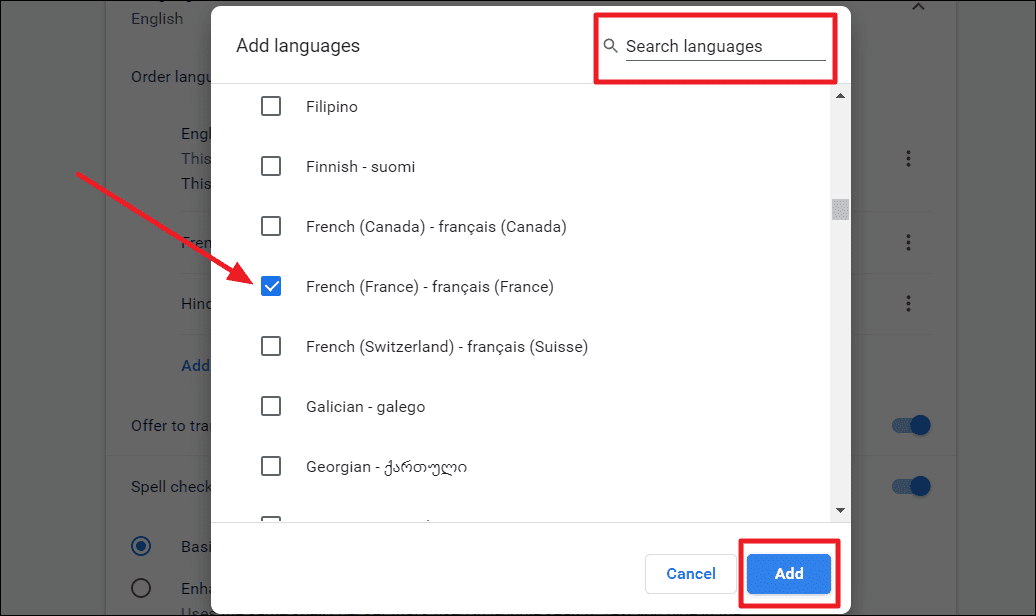This screenshot has width=1036, height=616.
Task: Click the Georgian language label
Action: tap(387, 467)
